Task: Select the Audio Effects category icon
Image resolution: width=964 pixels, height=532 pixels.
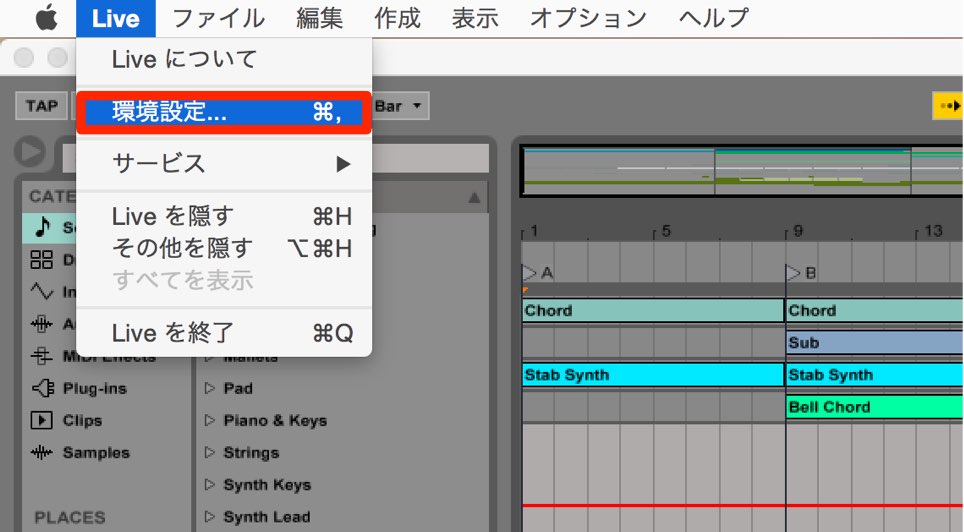Action: (42, 324)
